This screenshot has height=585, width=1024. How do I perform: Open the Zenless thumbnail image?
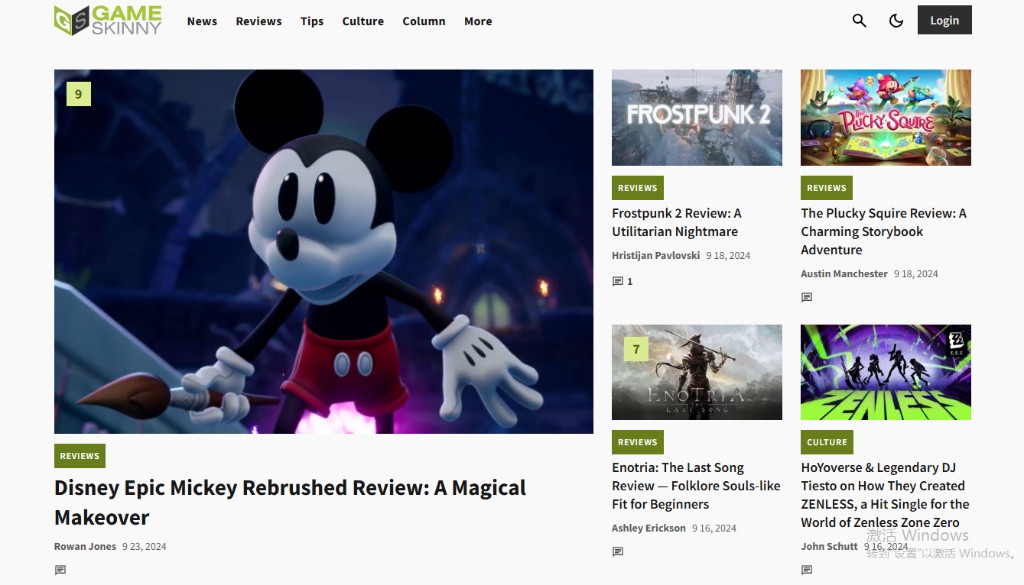886,372
